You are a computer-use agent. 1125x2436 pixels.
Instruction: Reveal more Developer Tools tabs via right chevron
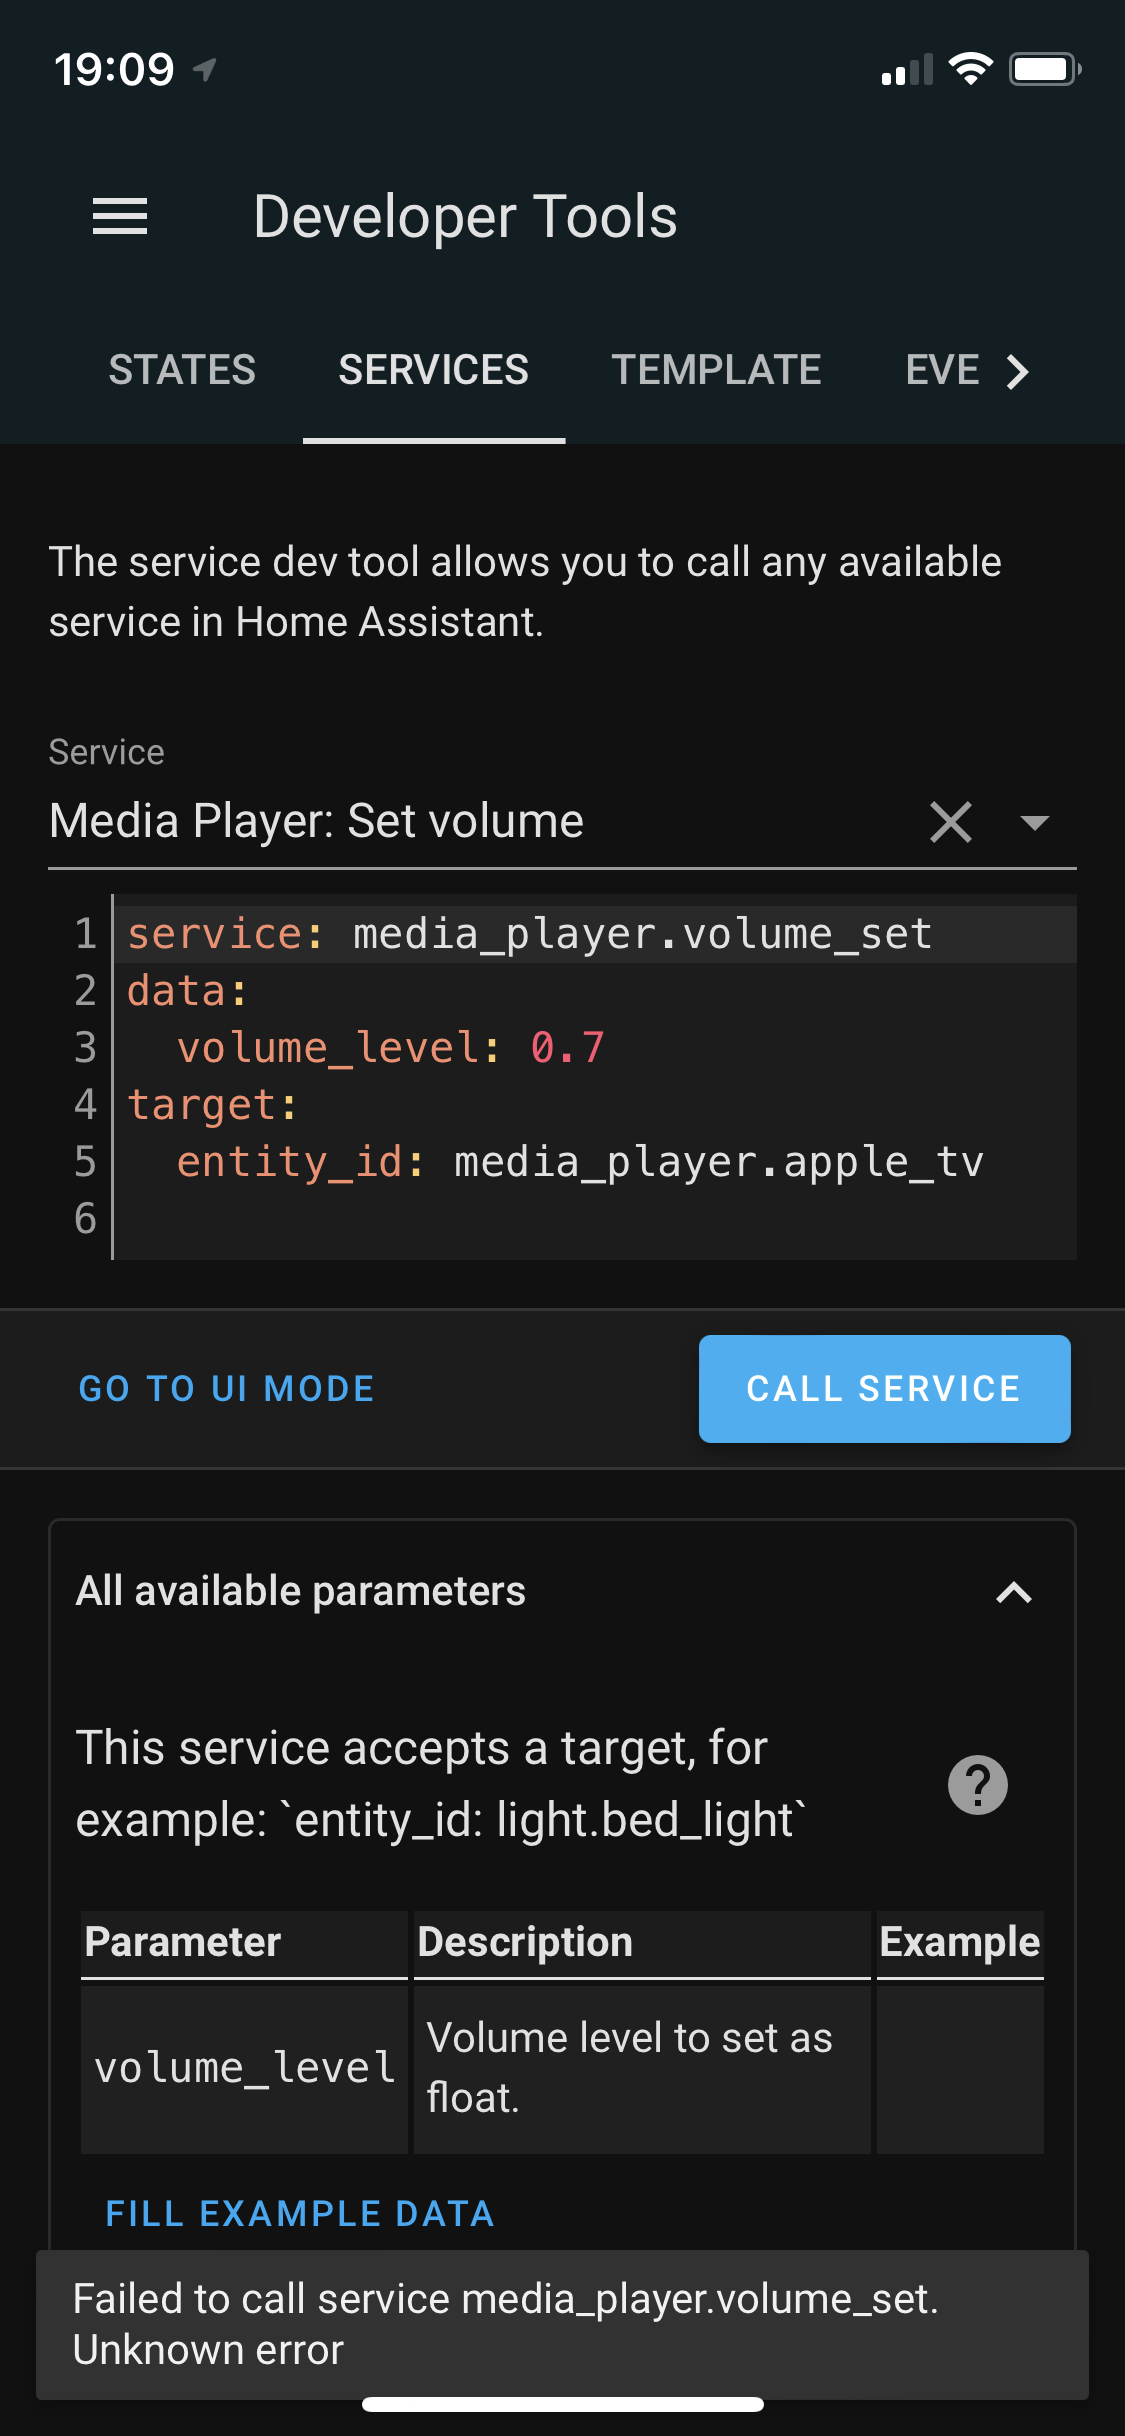point(1018,370)
